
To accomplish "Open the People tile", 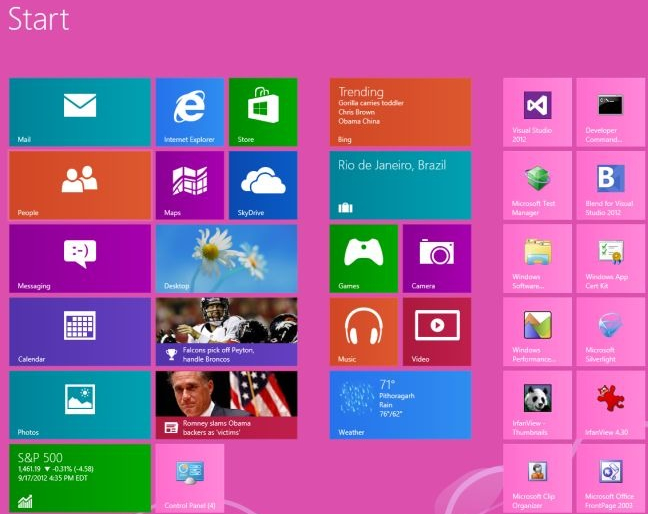I will 80,185.
